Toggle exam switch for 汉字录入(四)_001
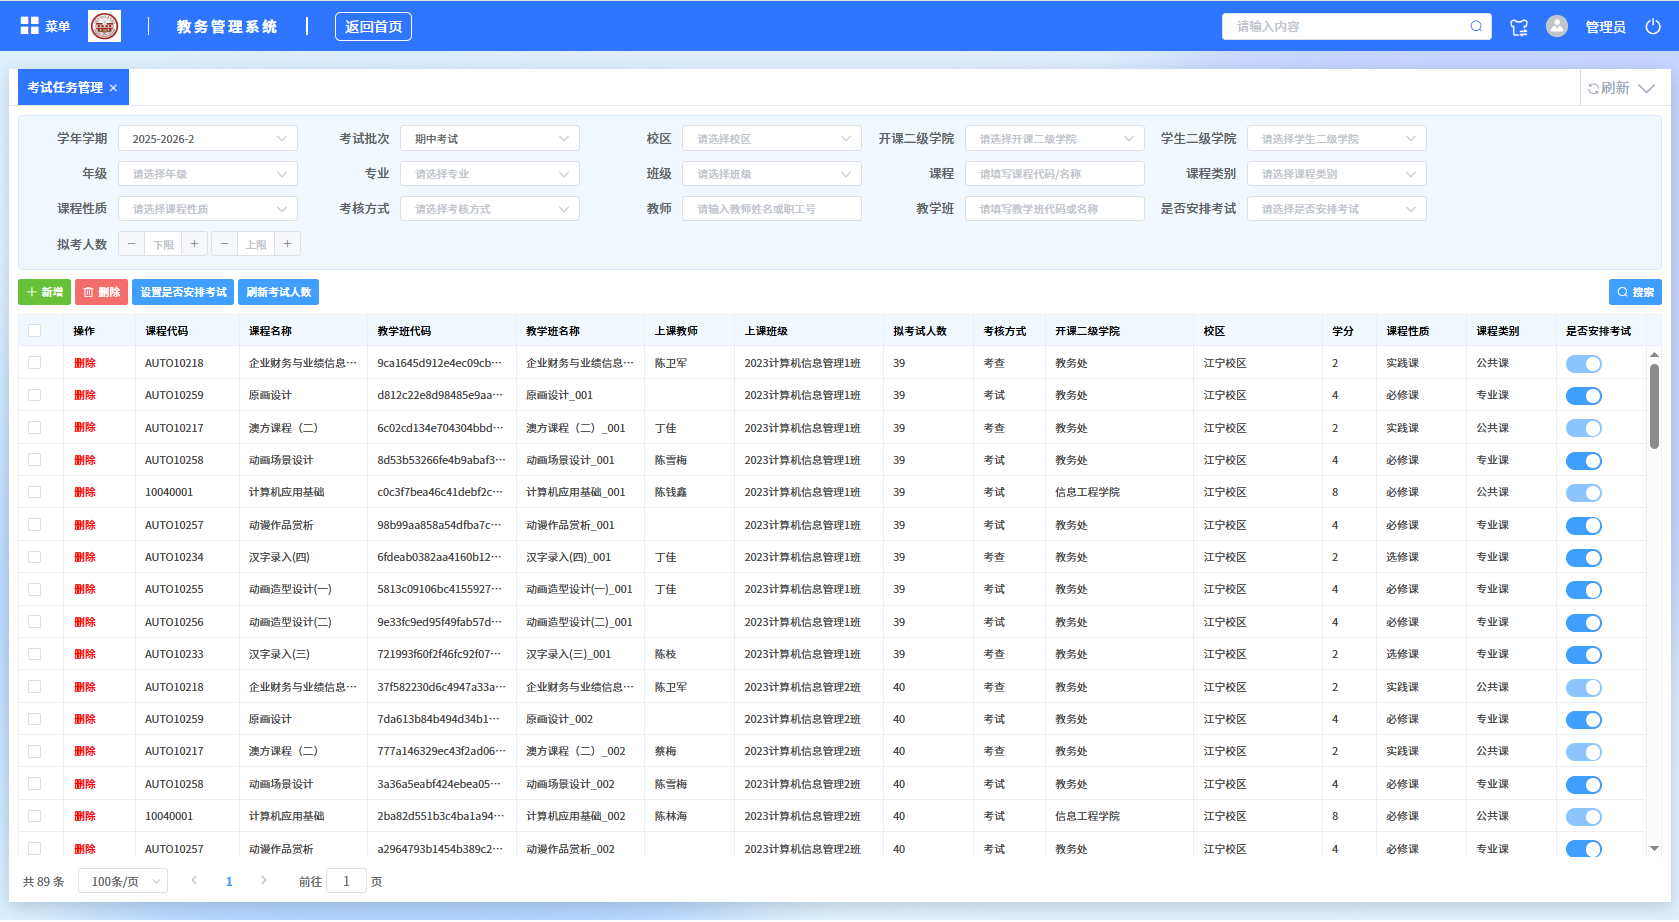Image resolution: width=1679 pixels, height=922 pixels. pos(1584,558)
